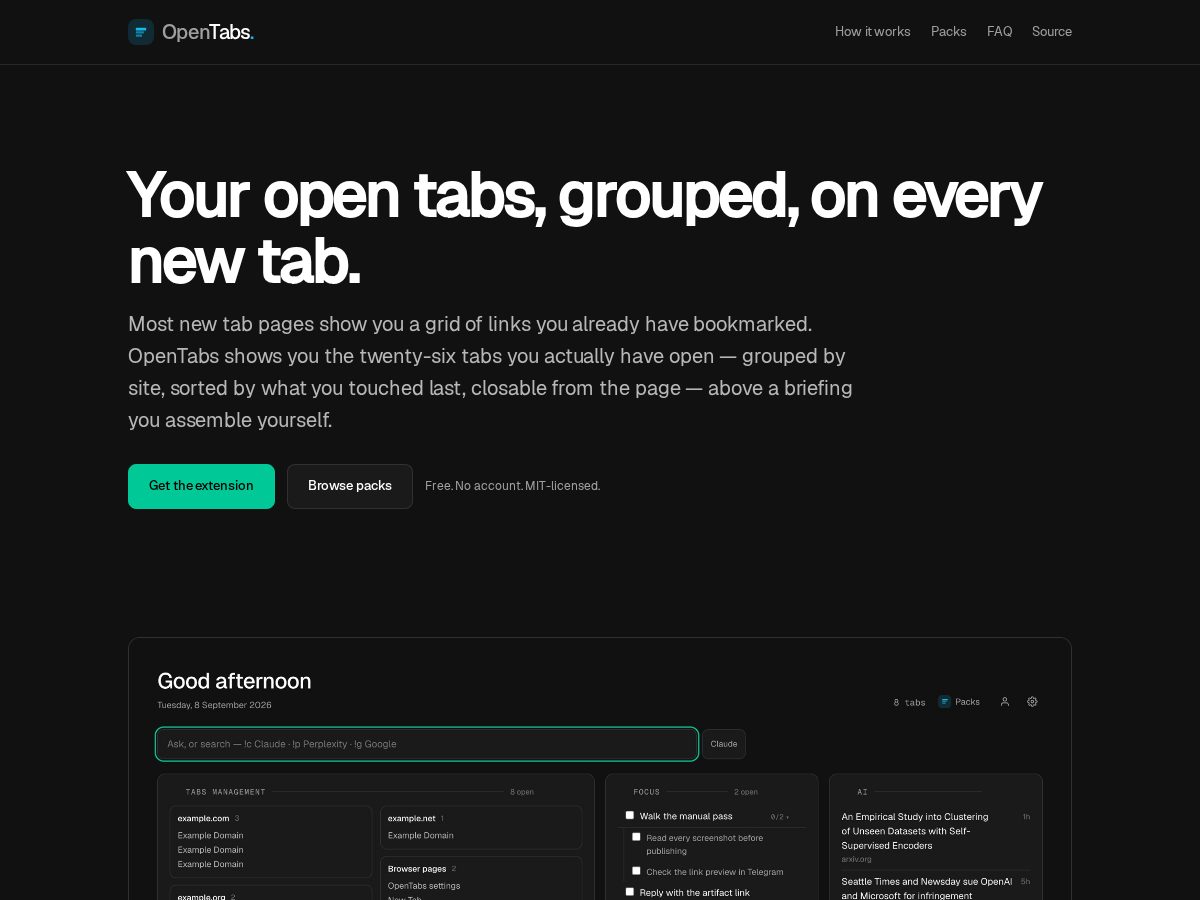Click the 'TABS MANAGEMENT' section label

[226, 792]
